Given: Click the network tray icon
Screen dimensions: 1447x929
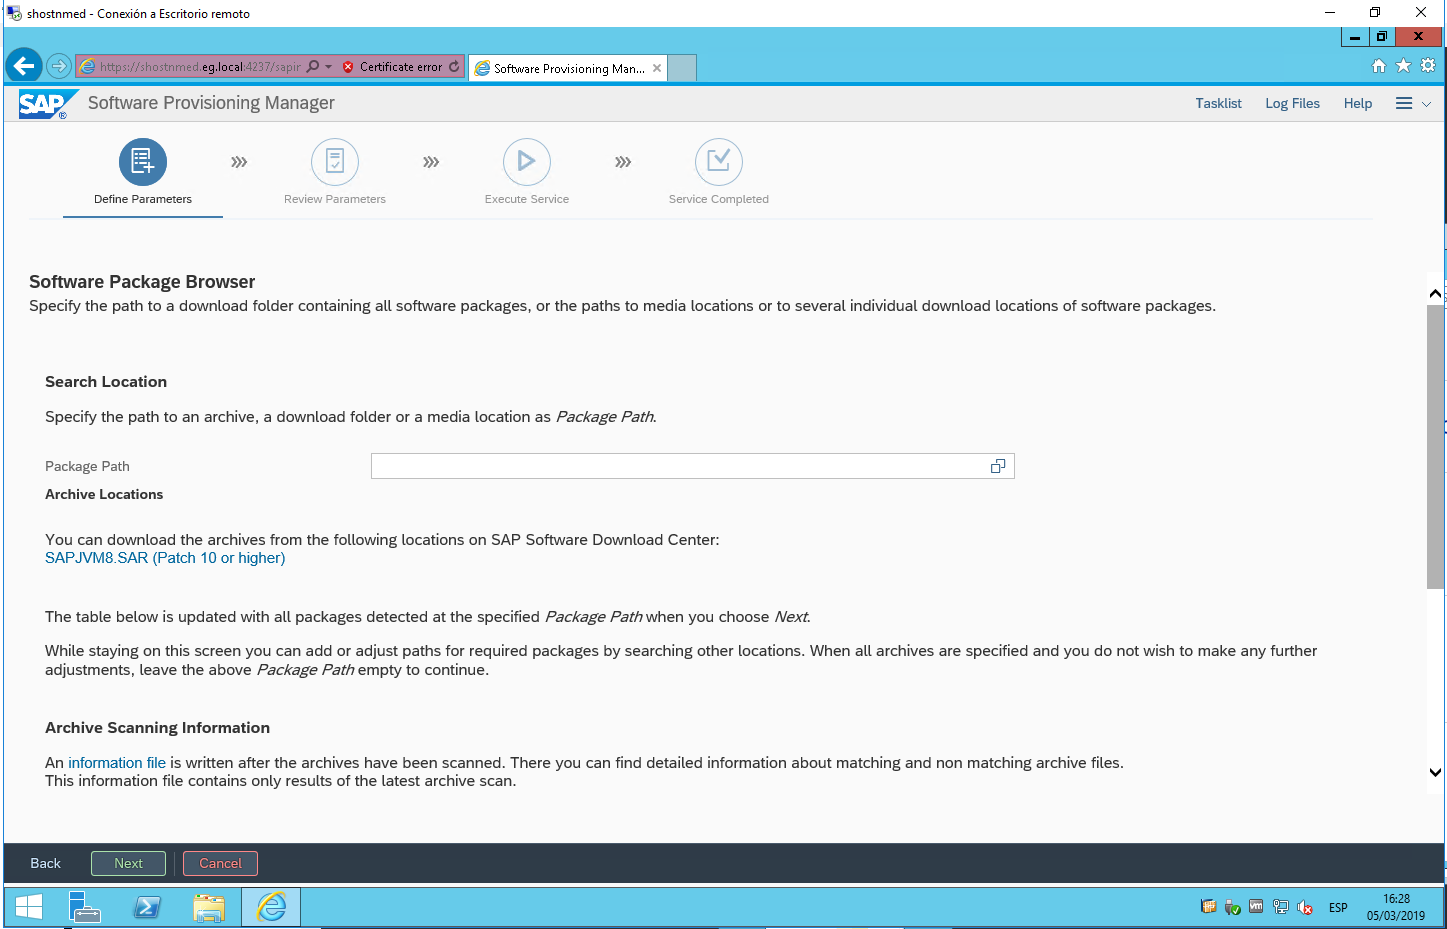Looking at the screenshot, I should [1281, 907].
